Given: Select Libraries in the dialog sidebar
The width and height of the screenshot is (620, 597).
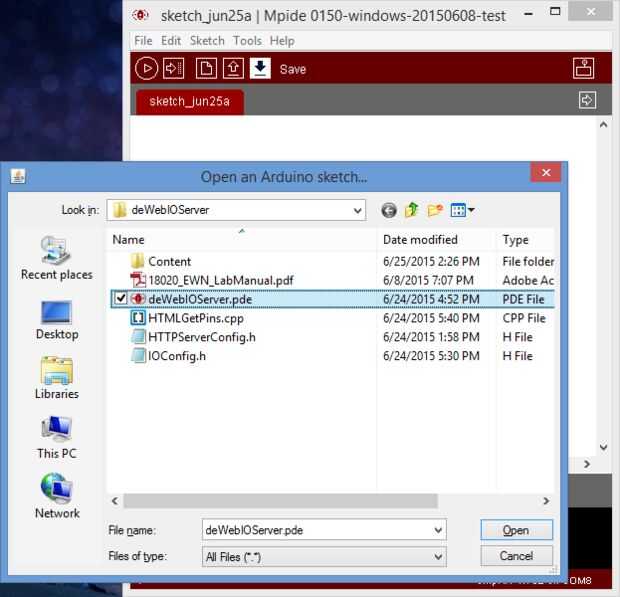Looking at the screenshot, I should point(57,378).
